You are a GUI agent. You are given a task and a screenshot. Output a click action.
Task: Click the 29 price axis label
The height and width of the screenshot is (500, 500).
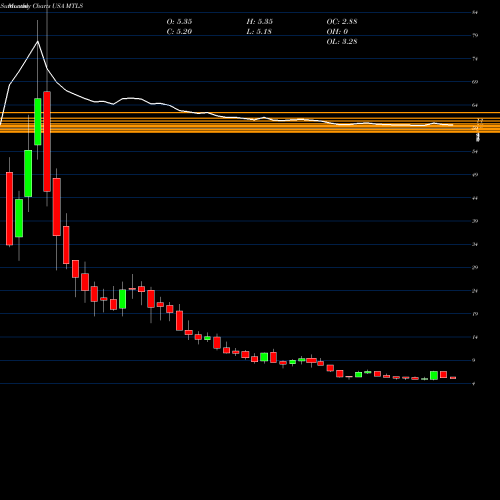475,268
